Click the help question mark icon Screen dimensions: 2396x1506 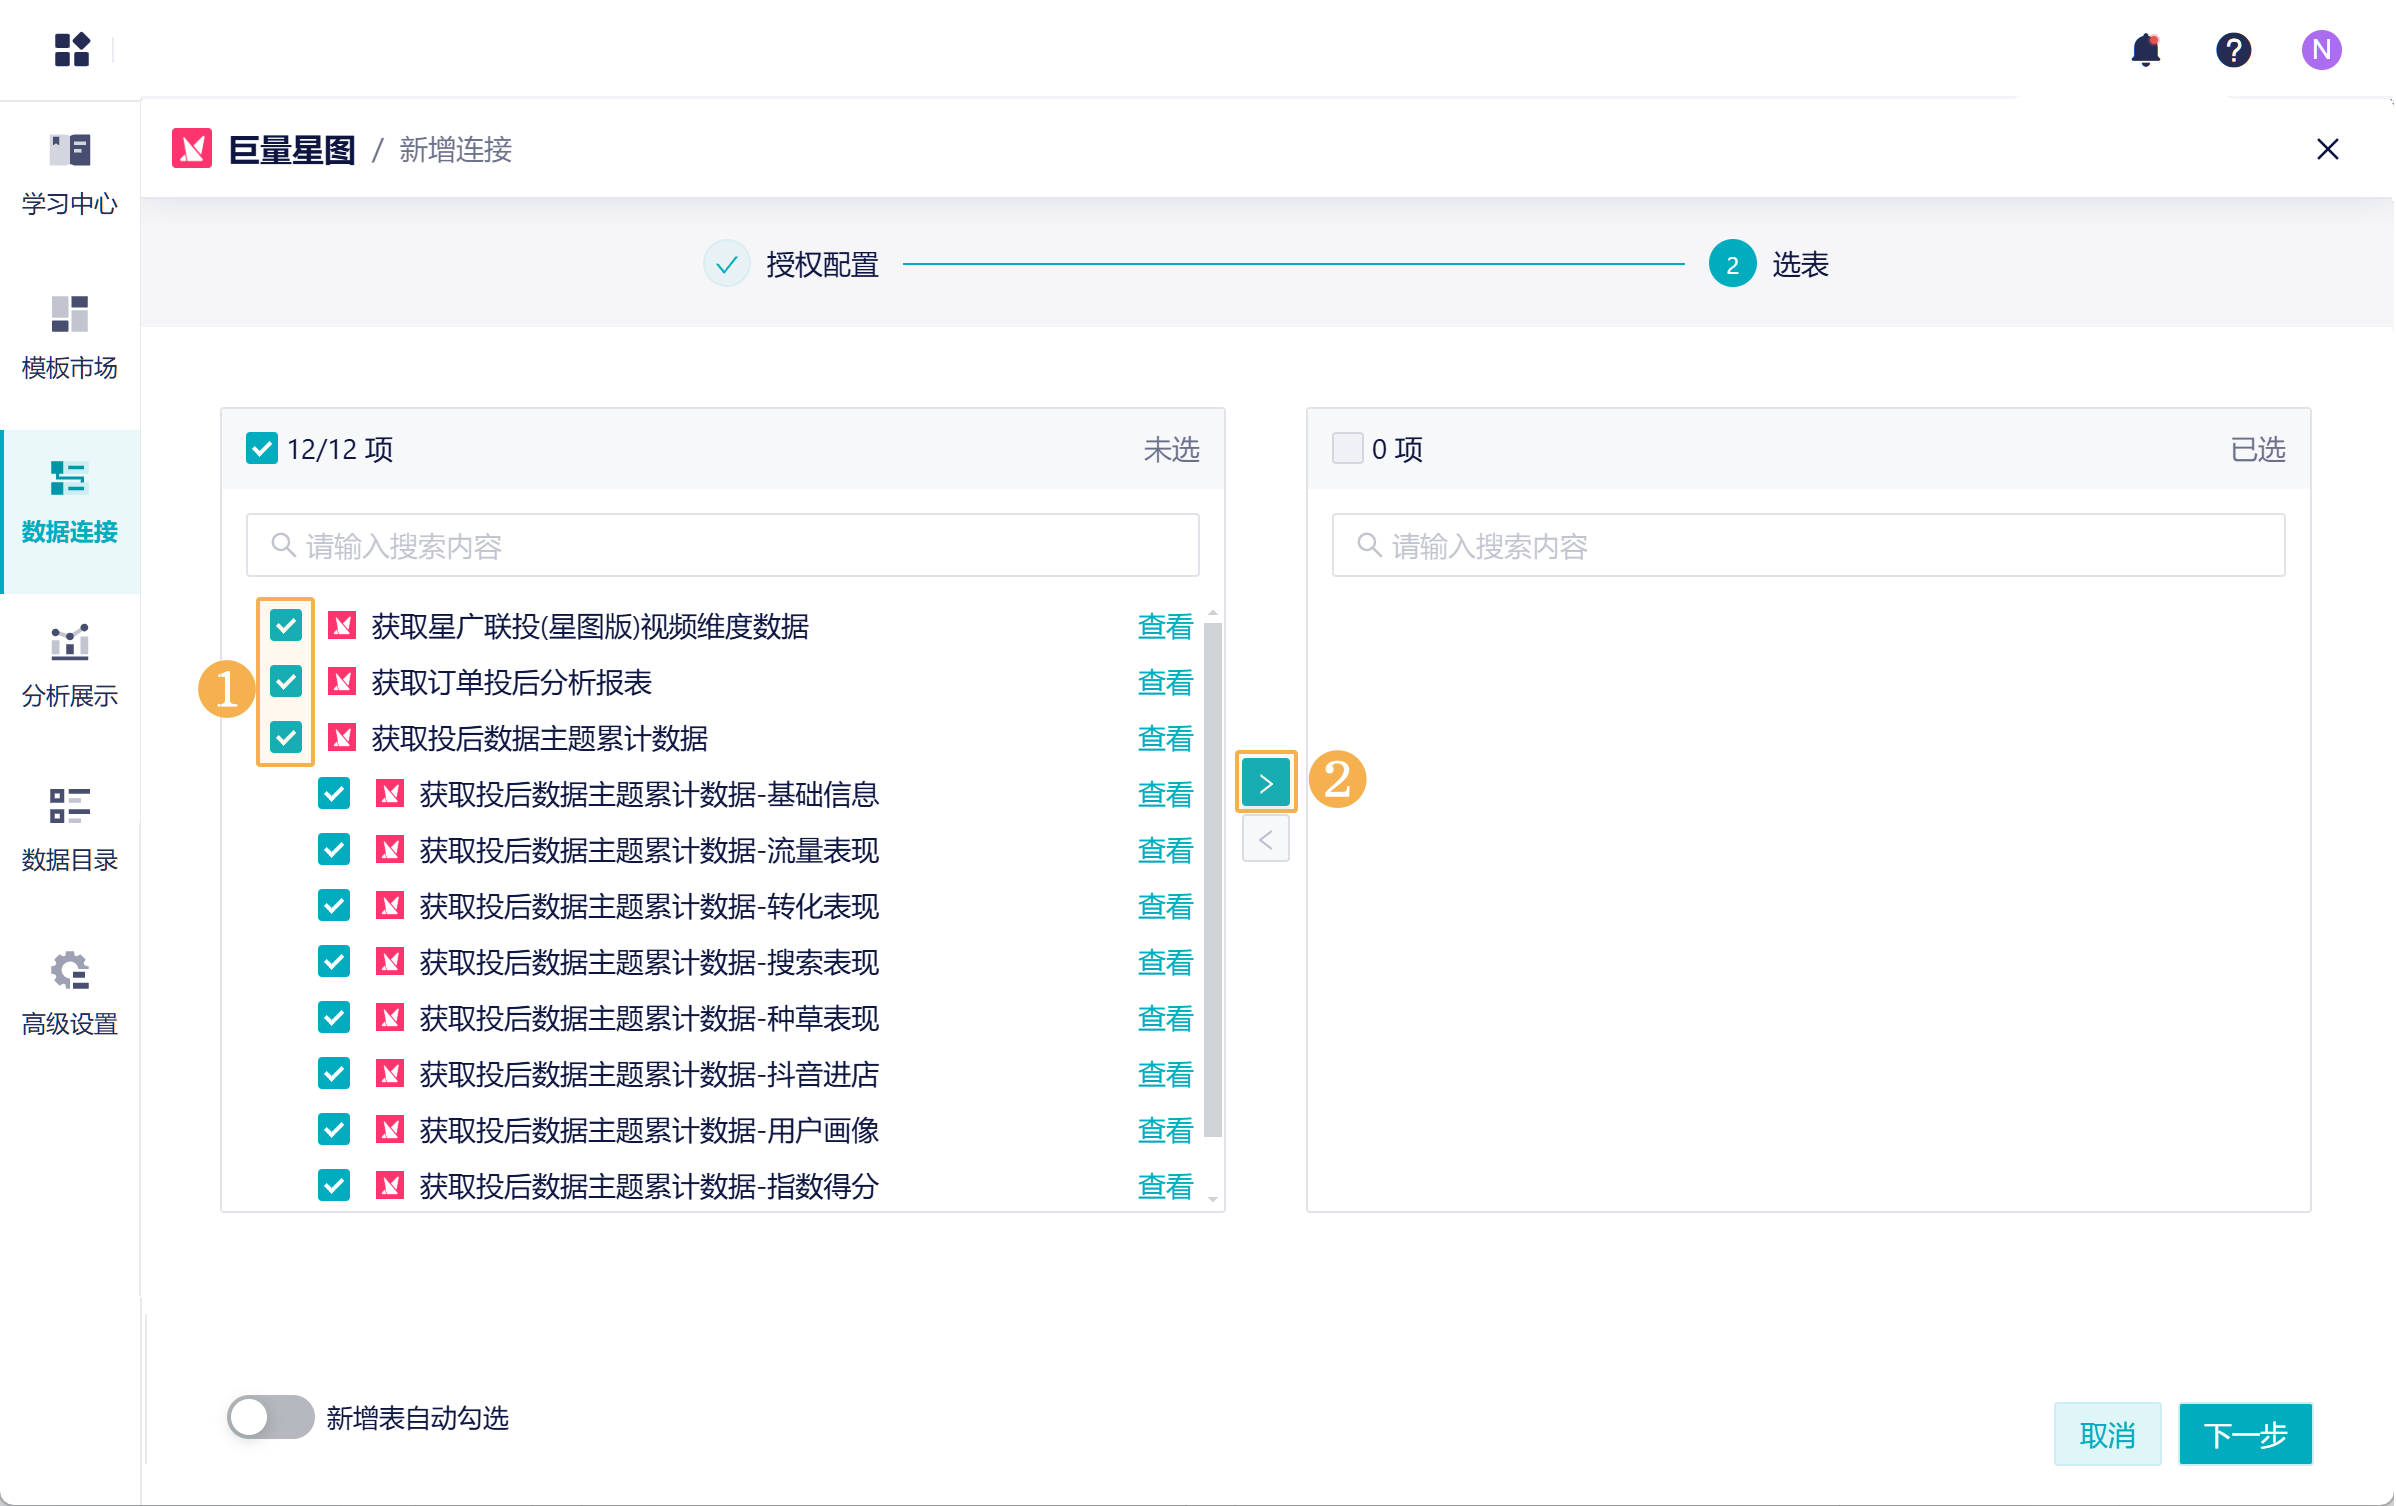tap(2232, 49)
